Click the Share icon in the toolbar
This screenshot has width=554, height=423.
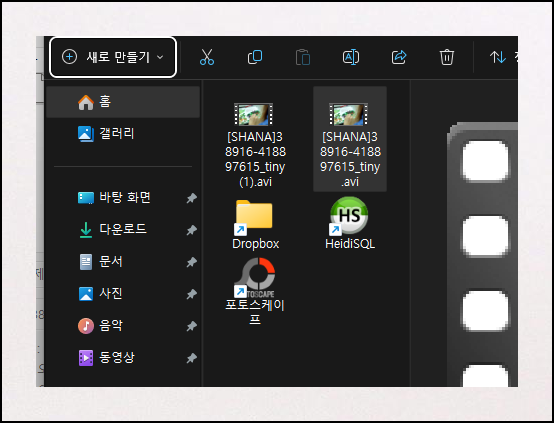(399, 57)
